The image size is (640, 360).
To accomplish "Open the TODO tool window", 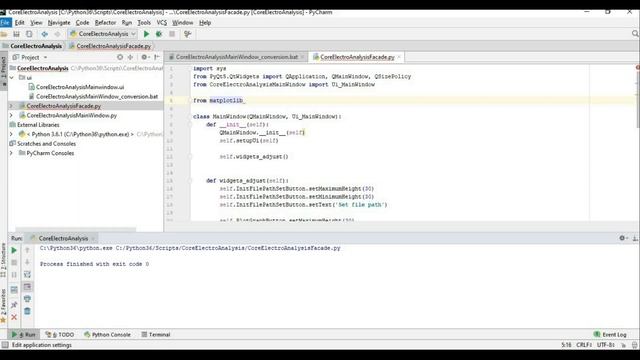I will coord(60,335).
